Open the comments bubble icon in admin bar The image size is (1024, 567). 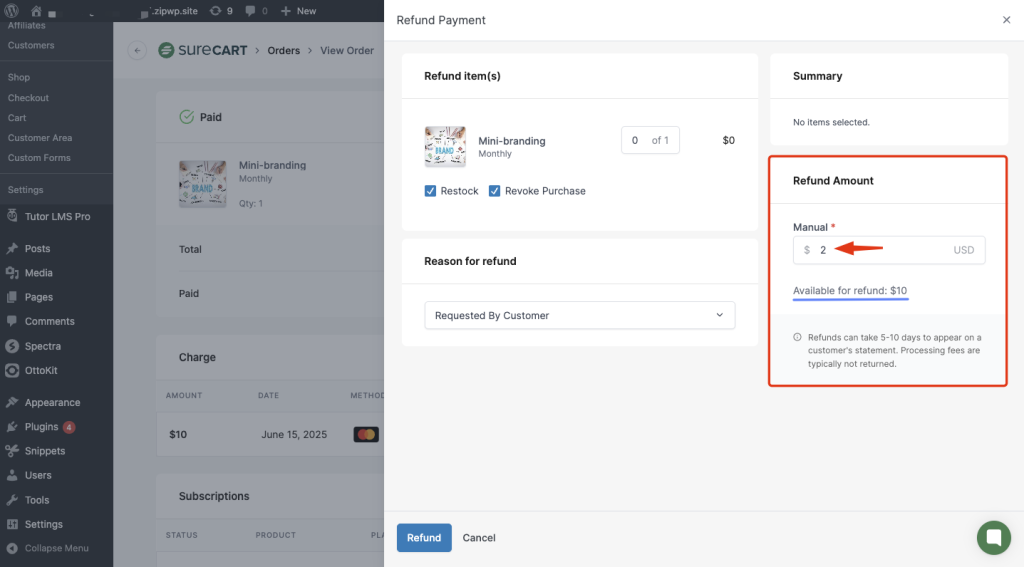[x=250, y=11]
